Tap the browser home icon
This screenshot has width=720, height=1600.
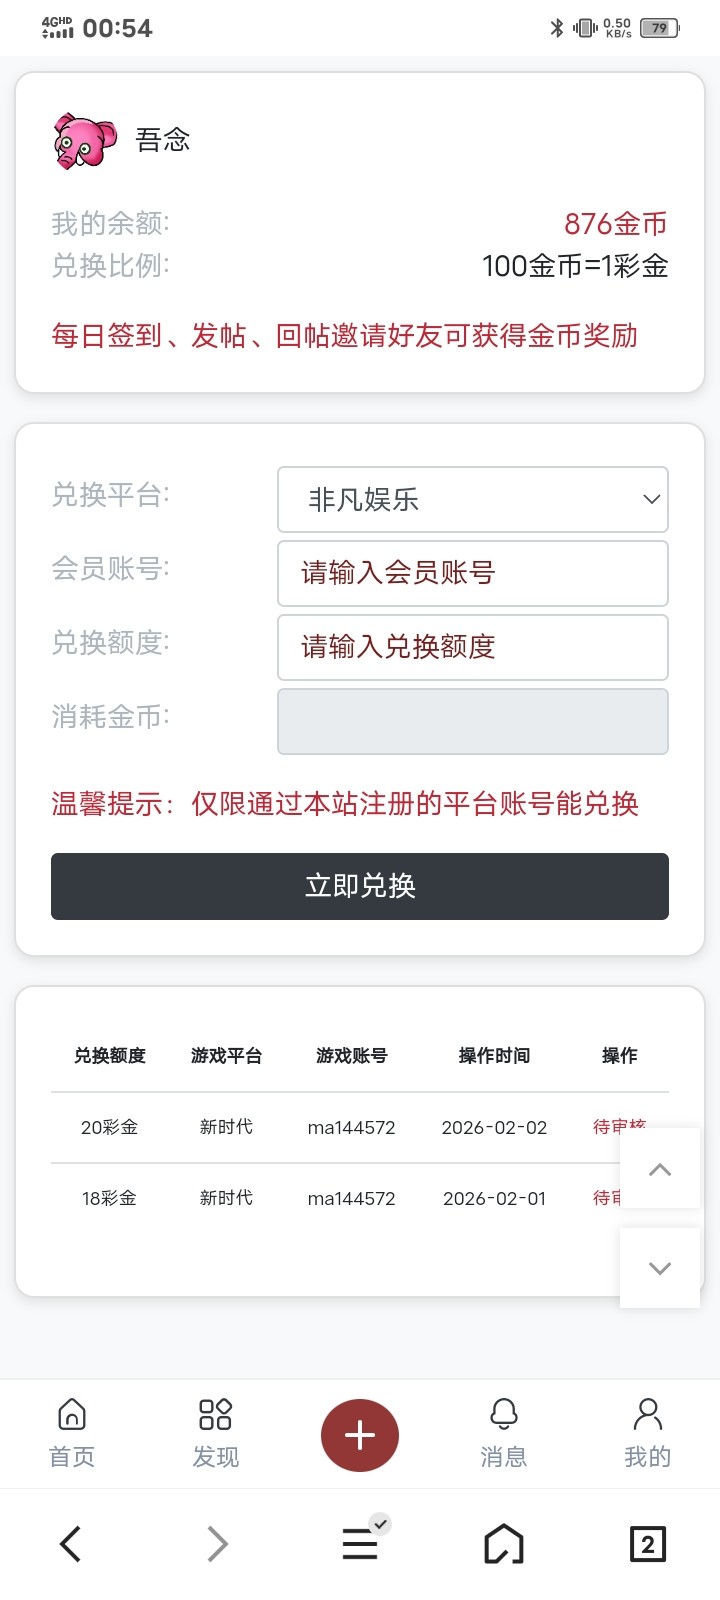pos(504,1544)
